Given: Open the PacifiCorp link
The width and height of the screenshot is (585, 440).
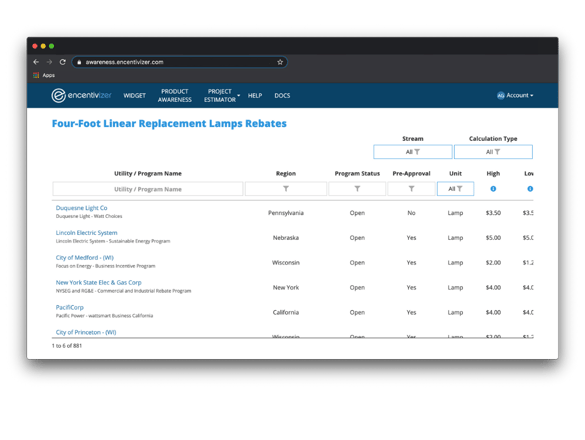Looking at the screenshot, I should 70,308.
